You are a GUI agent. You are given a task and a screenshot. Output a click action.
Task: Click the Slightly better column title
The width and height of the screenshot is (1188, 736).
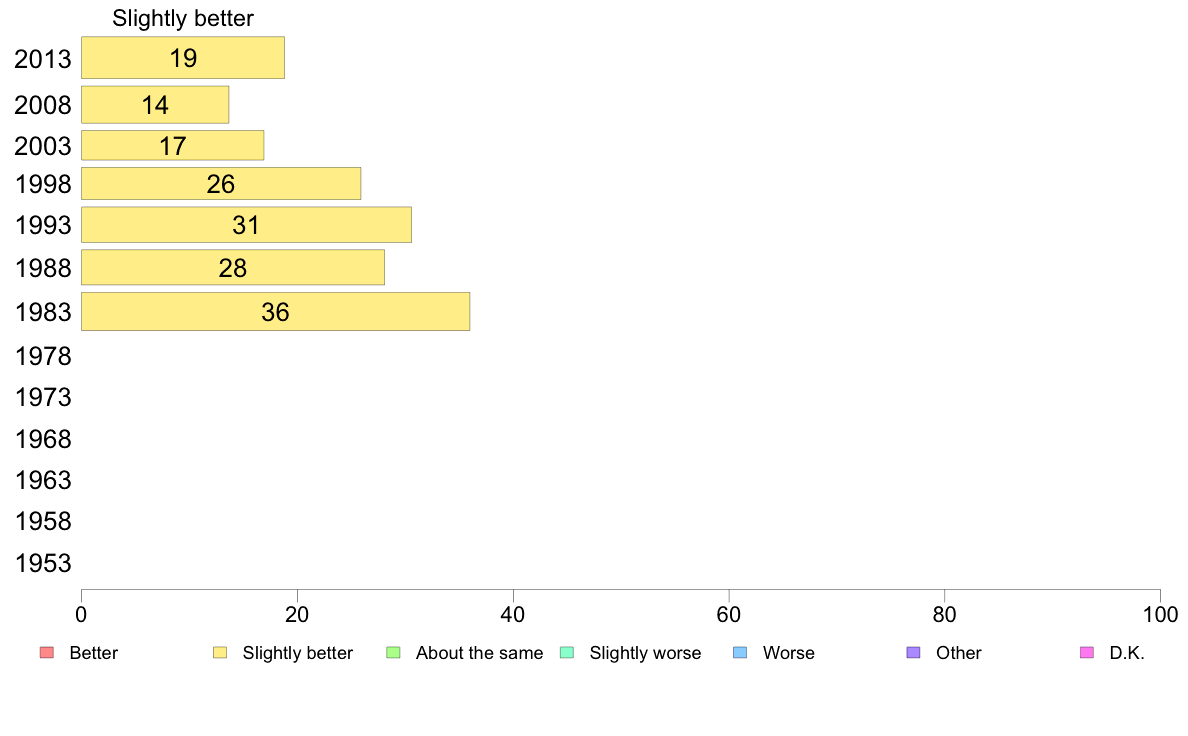183,18
